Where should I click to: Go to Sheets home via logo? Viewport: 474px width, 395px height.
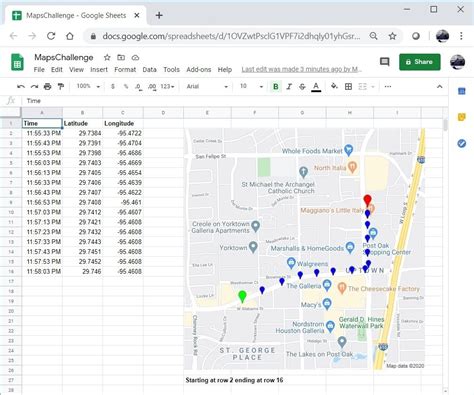[17, 62]
